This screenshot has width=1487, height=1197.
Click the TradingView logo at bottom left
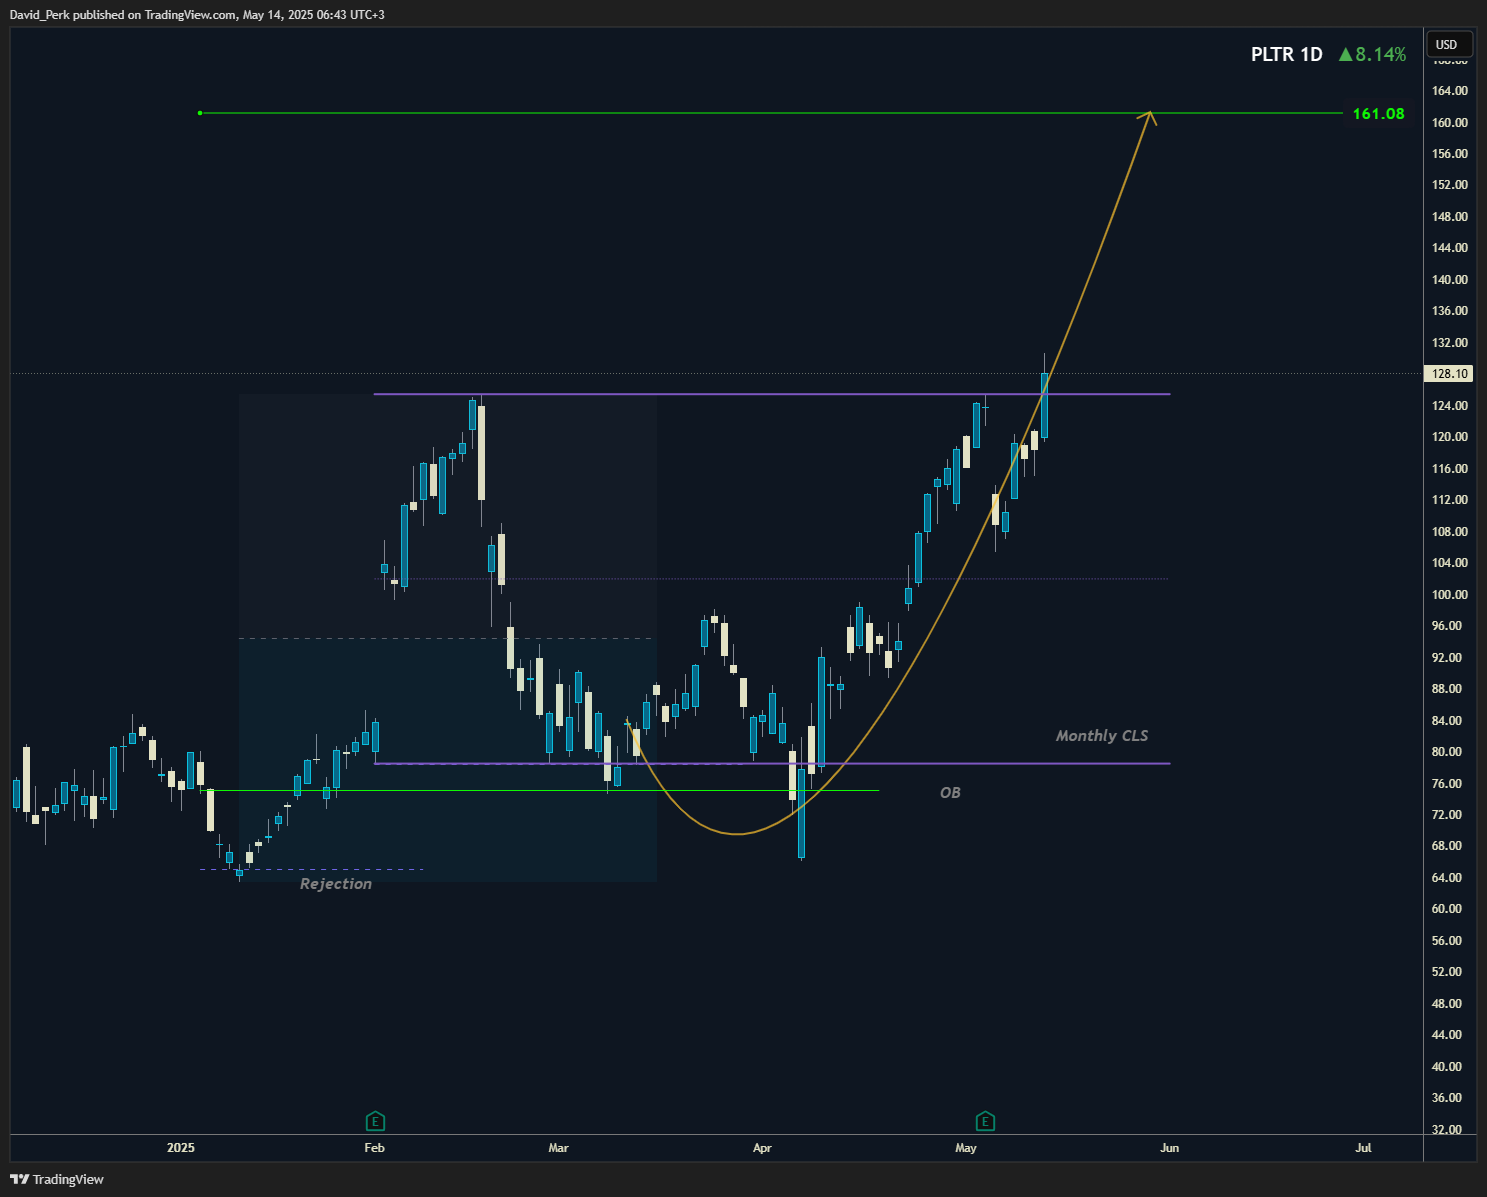pos(57,1179)
